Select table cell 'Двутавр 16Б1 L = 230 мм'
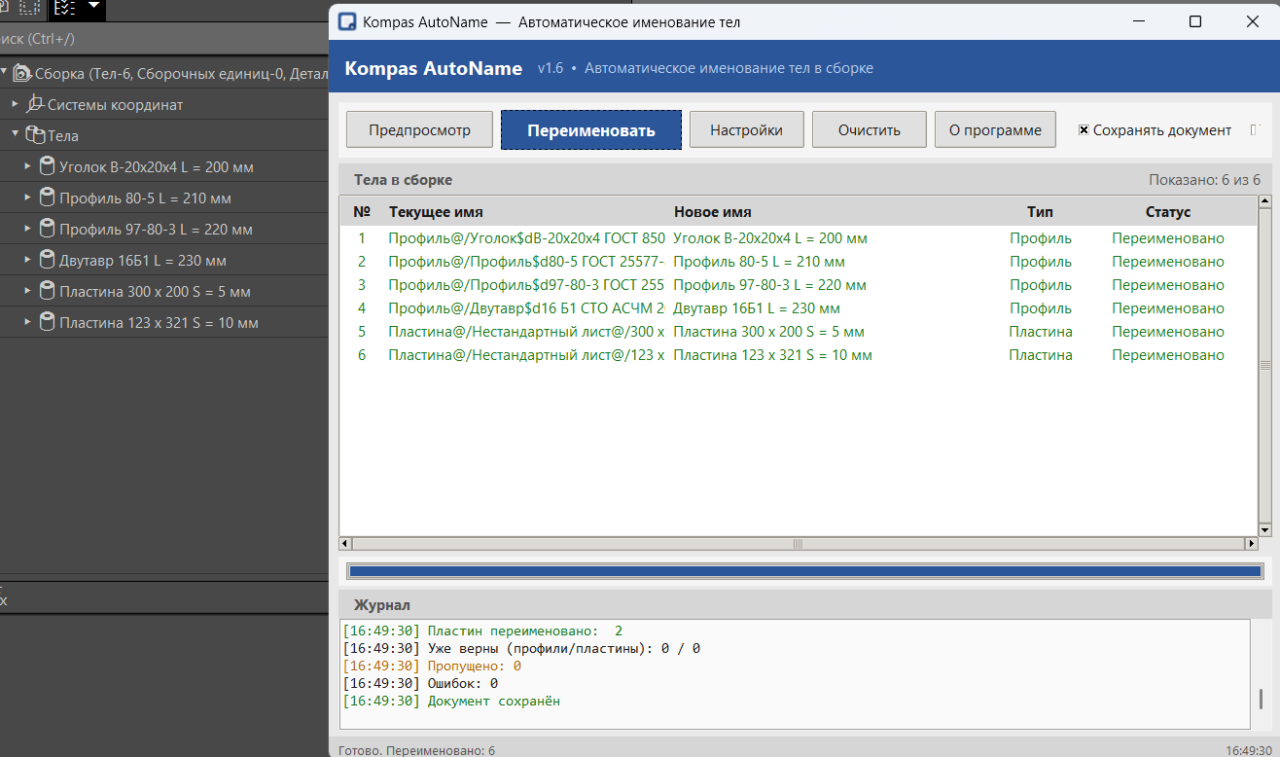Viewport: 1280px width, 757px height. [x=757, y=308]
